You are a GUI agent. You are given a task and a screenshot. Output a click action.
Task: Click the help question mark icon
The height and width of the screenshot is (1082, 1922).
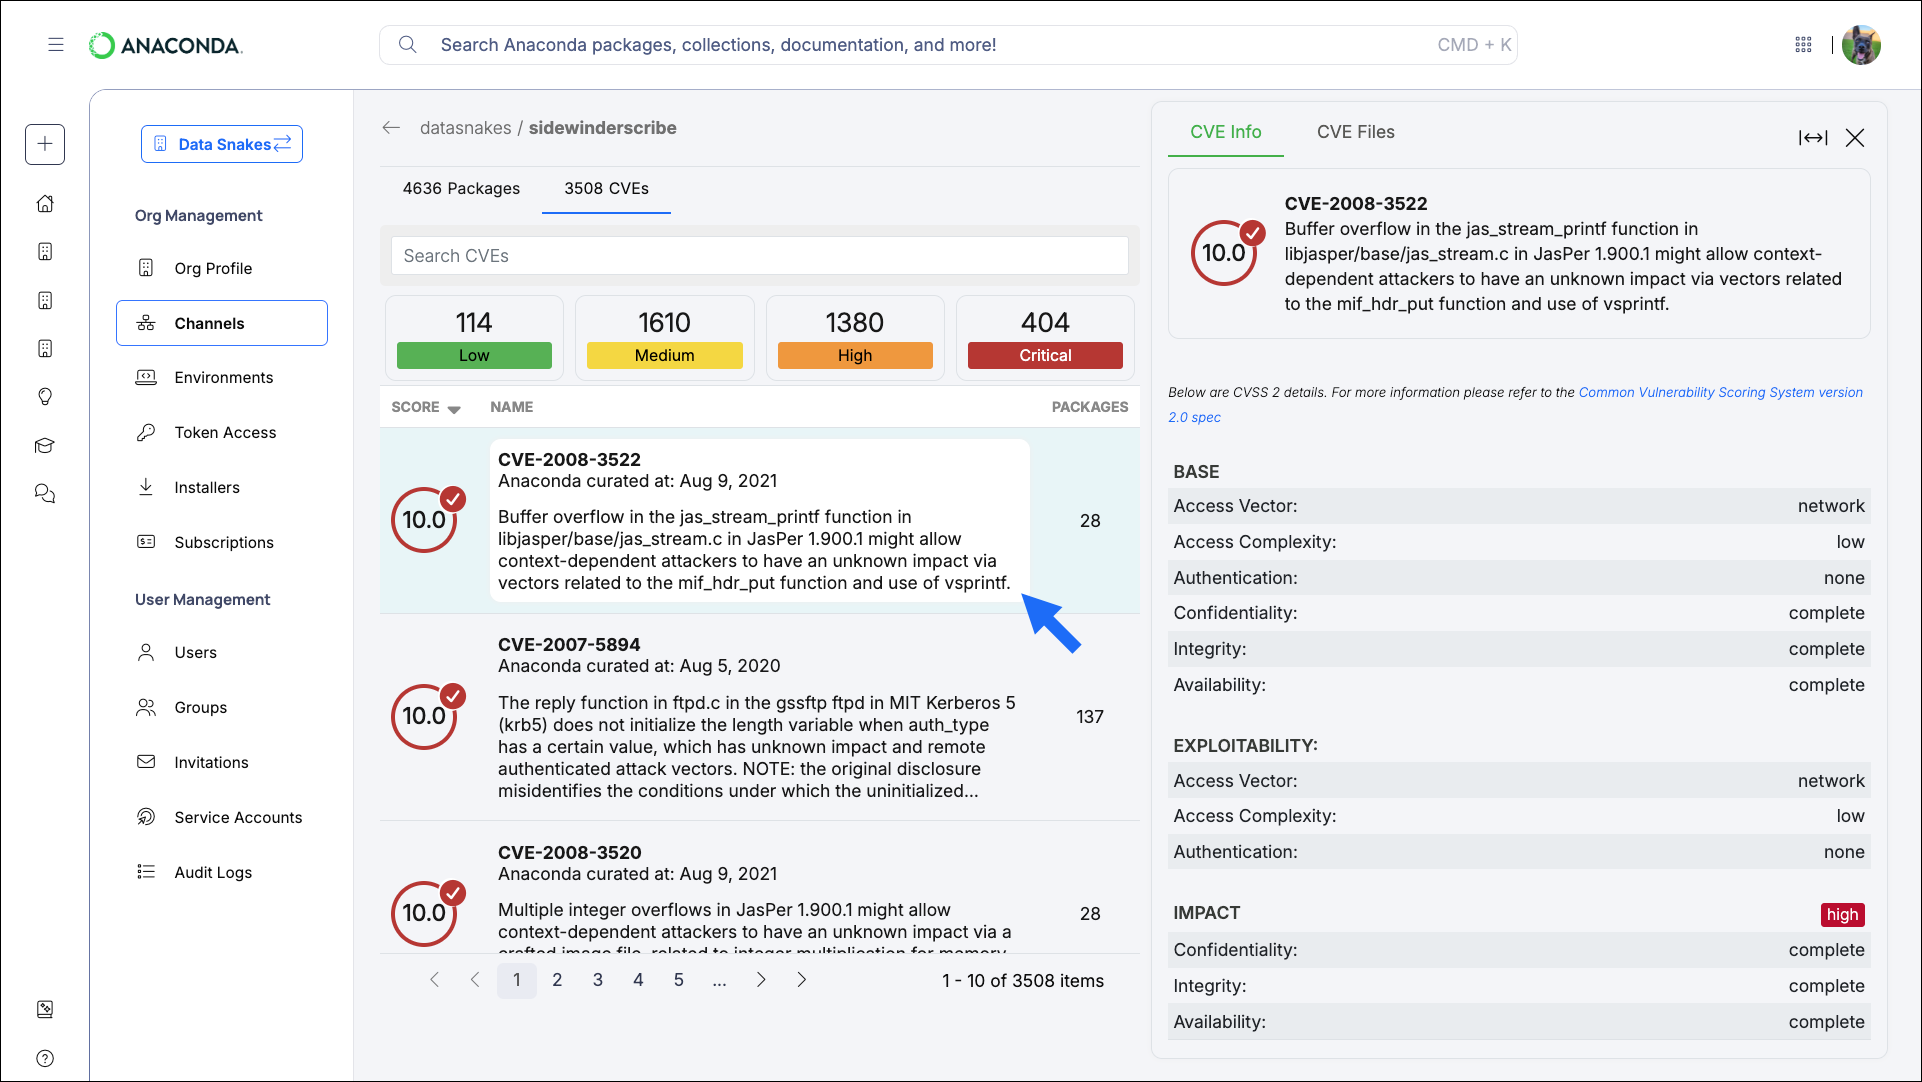45,1058
